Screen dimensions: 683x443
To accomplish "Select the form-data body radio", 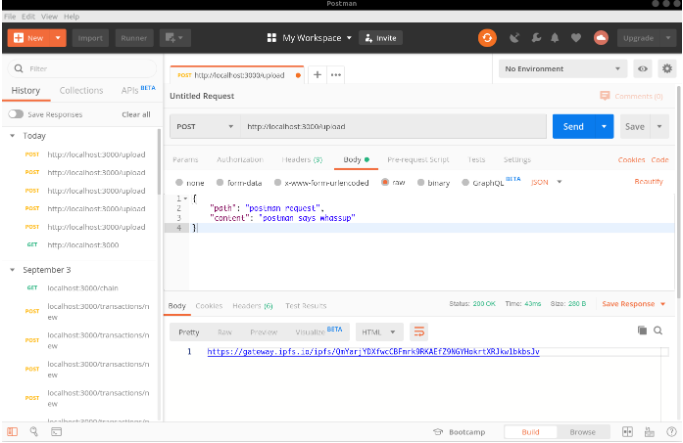I will coord(220,183).
